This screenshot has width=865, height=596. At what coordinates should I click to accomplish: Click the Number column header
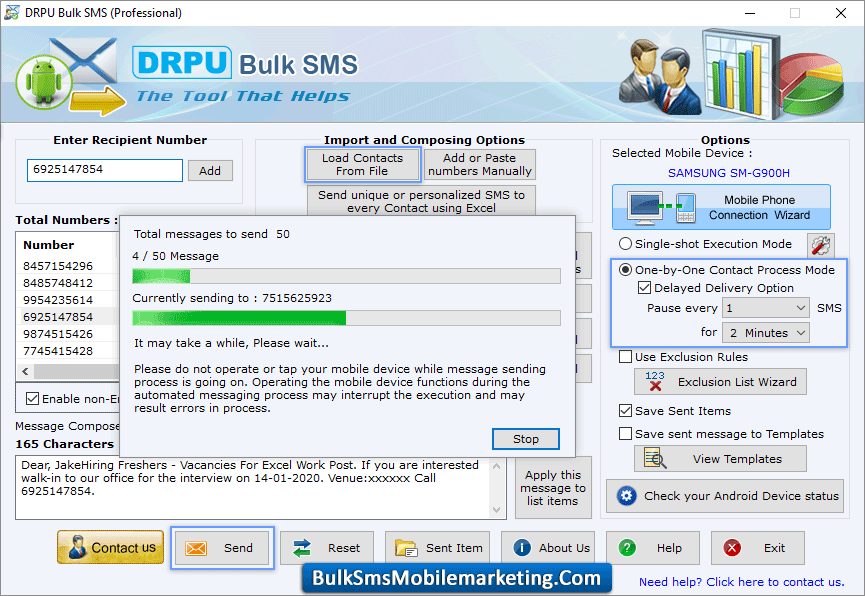click(49, 245)
